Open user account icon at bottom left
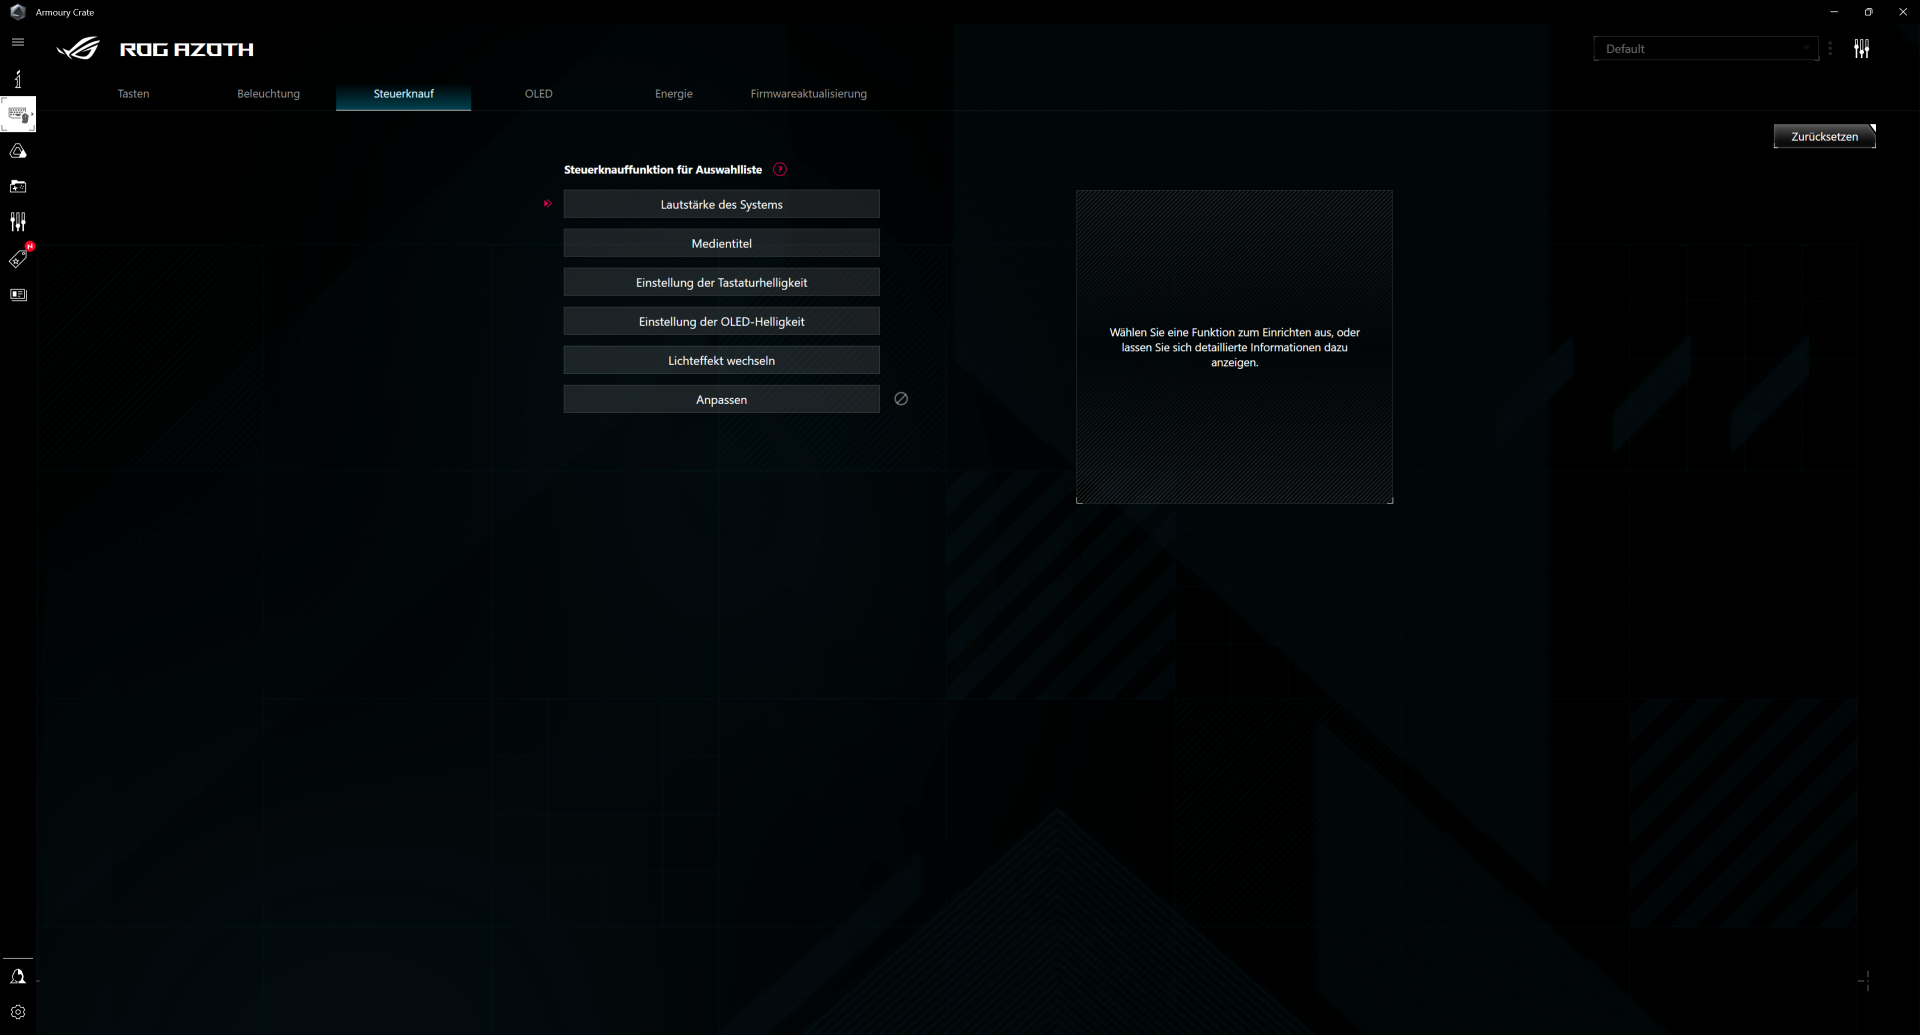 click(x=18, y=977)
